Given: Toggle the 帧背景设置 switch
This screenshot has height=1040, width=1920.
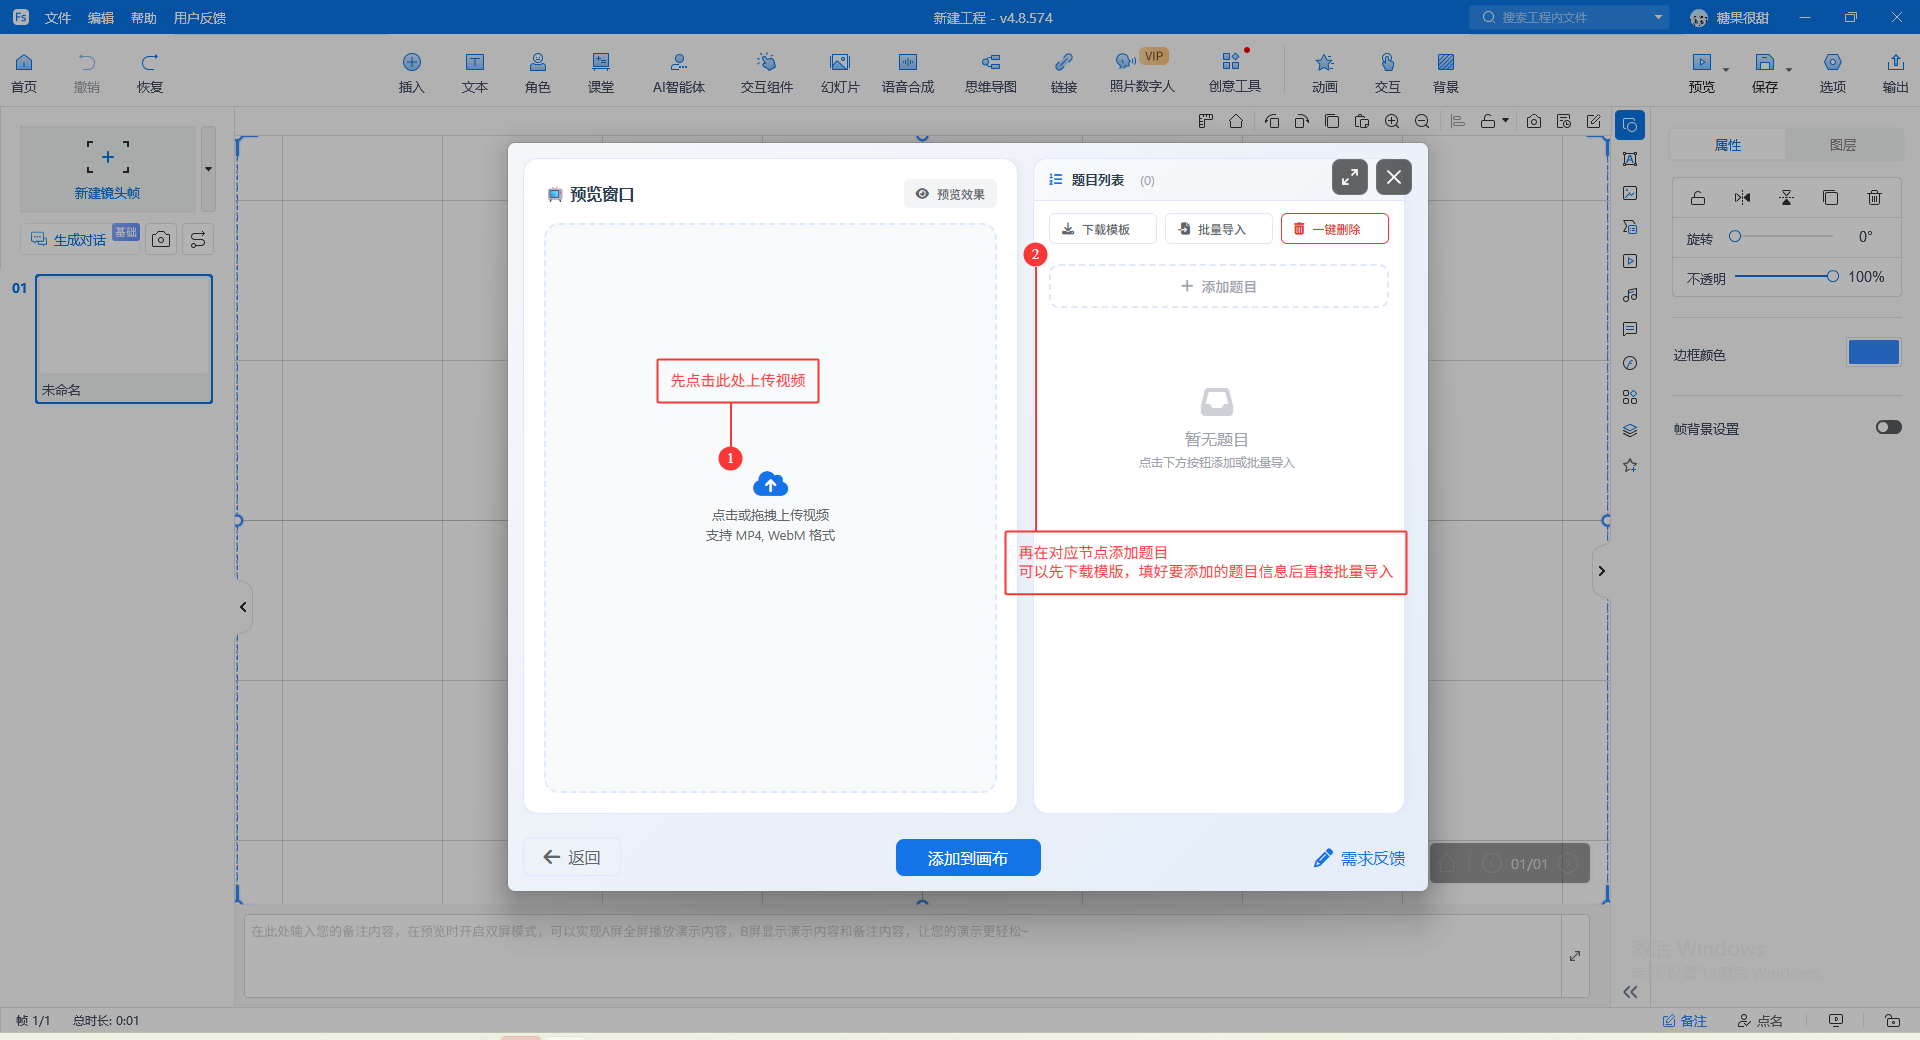Looking at the screenshot, I should (1888, 428).
